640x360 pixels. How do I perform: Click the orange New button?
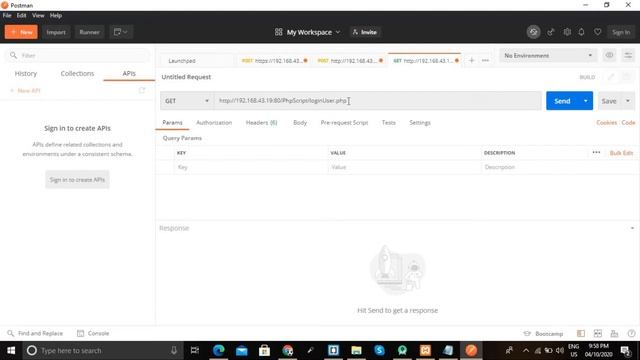[21, 32]
